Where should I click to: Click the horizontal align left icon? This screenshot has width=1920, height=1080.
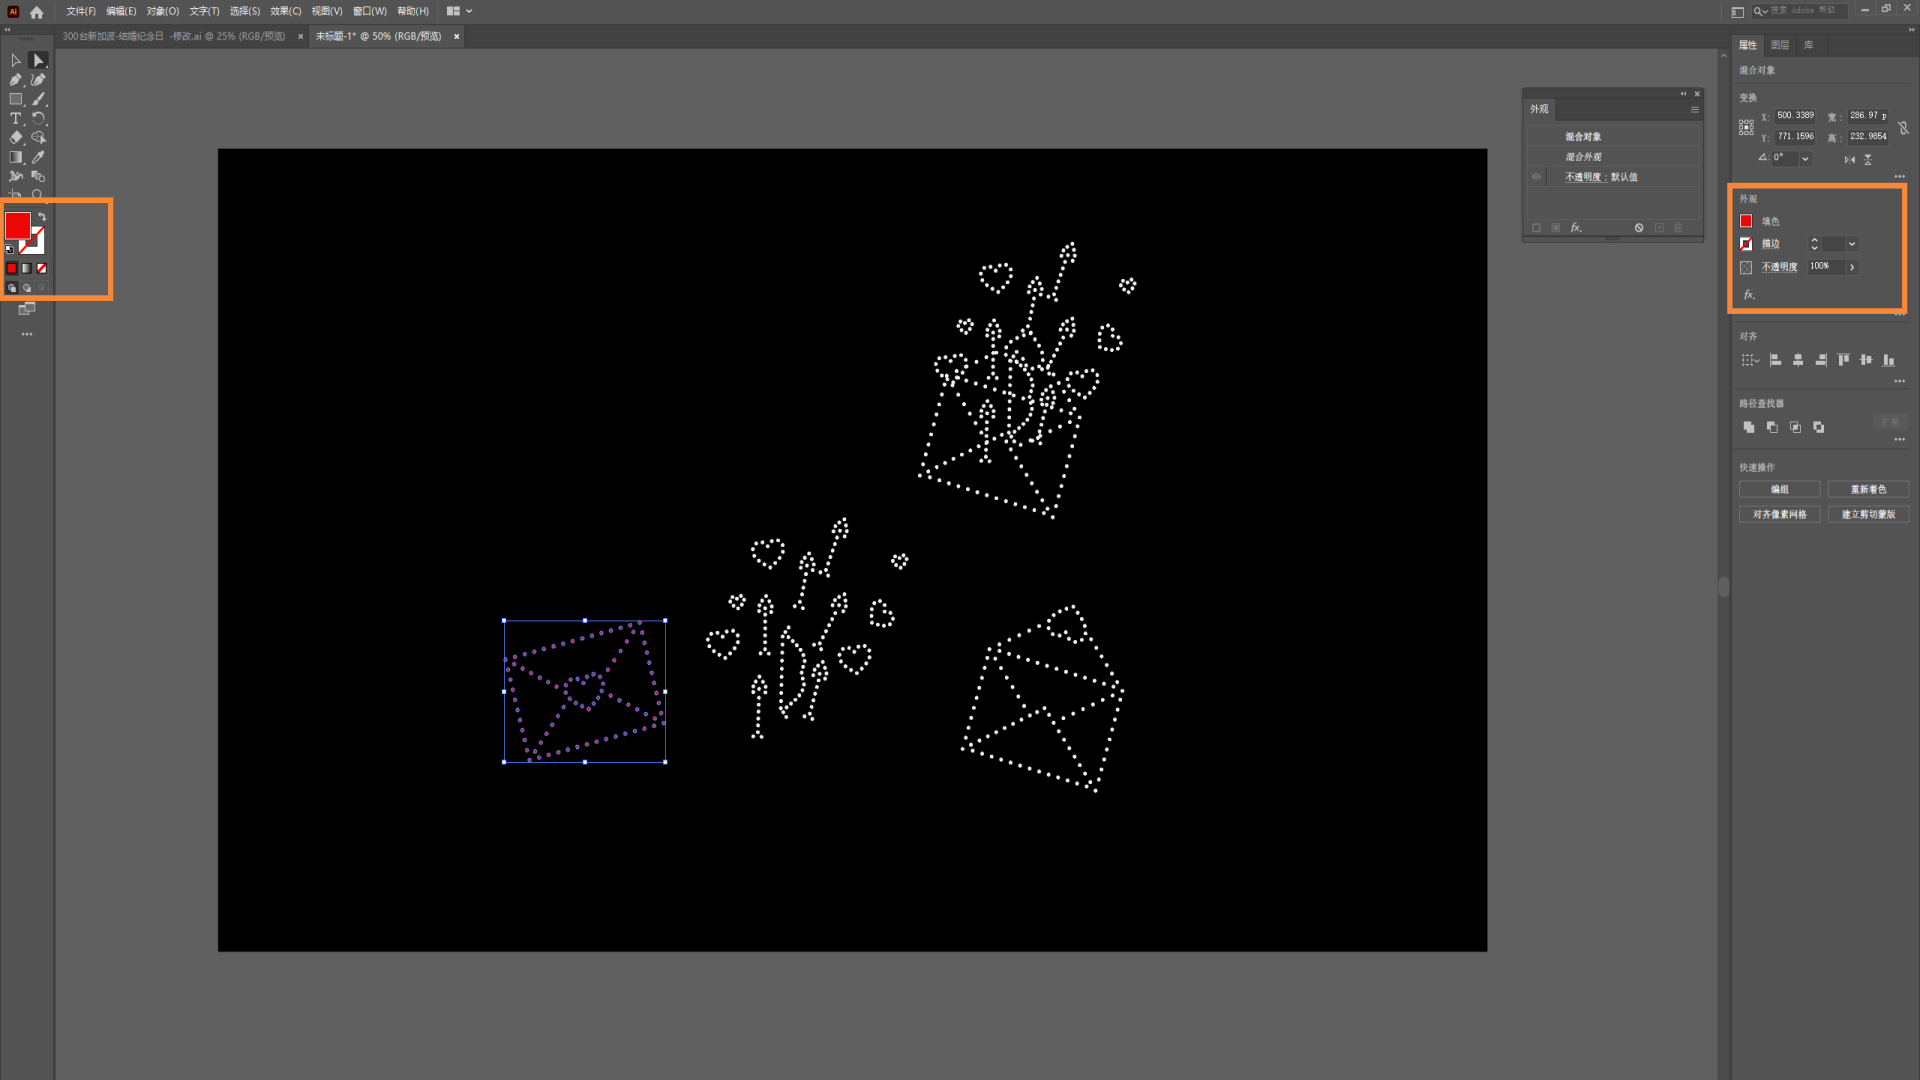coord(1776,360)
